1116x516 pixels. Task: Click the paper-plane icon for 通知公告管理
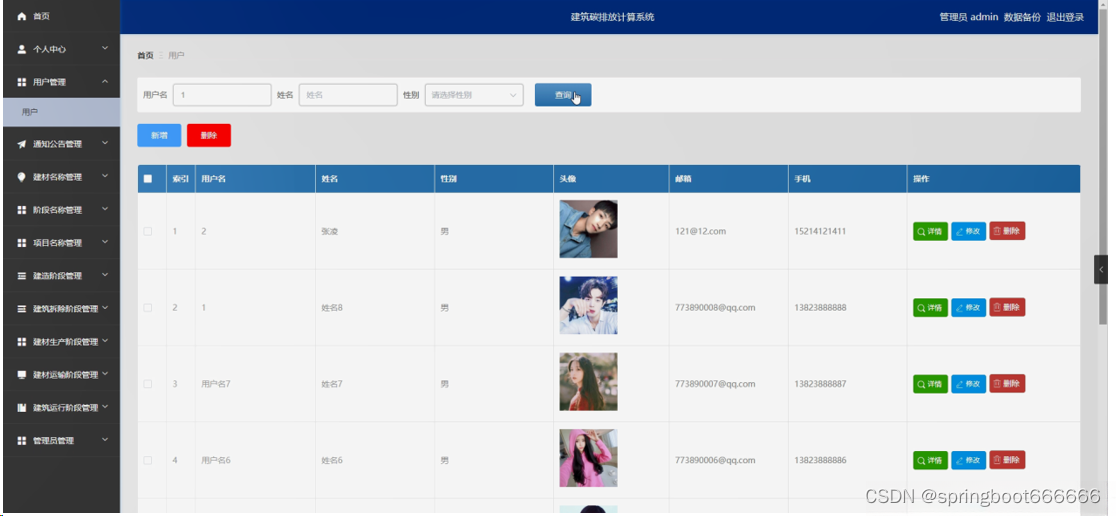(21, 144)
